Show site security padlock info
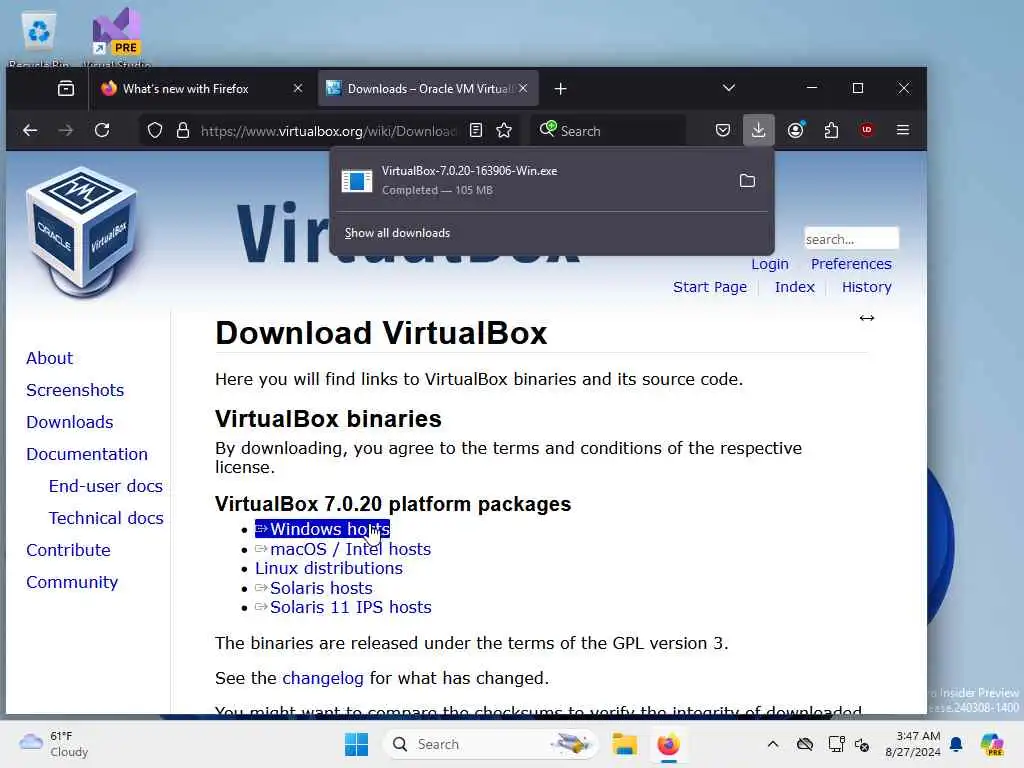 (x=183, y=131)
